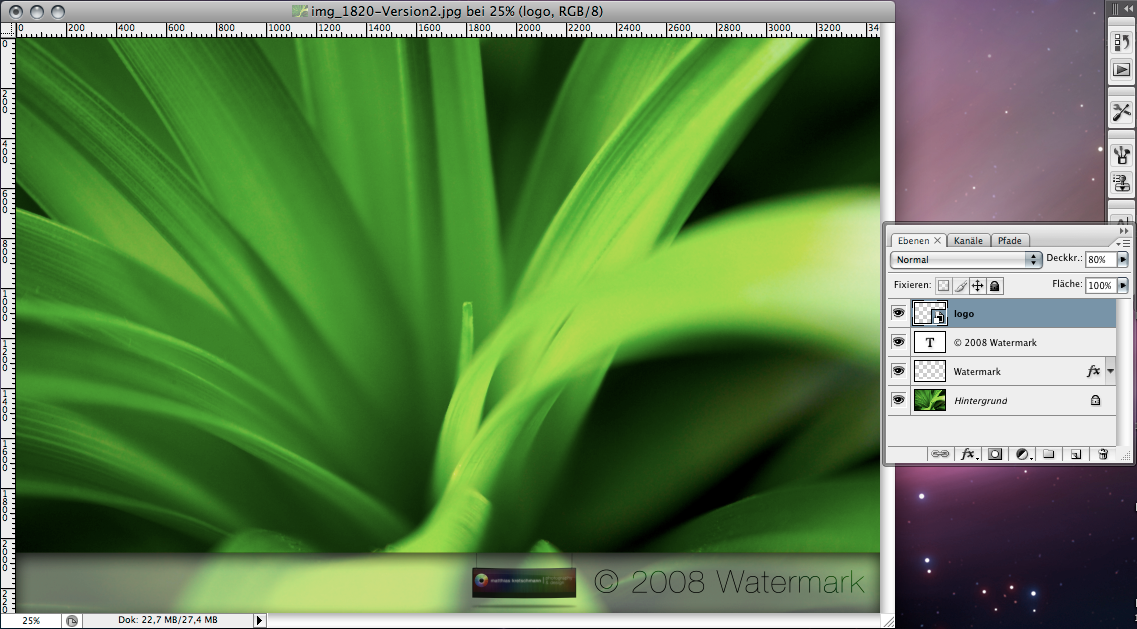Expand the collapsed dock with double arrows
This screenshot has width=1137, height=629.
(x=1128, y=9)
